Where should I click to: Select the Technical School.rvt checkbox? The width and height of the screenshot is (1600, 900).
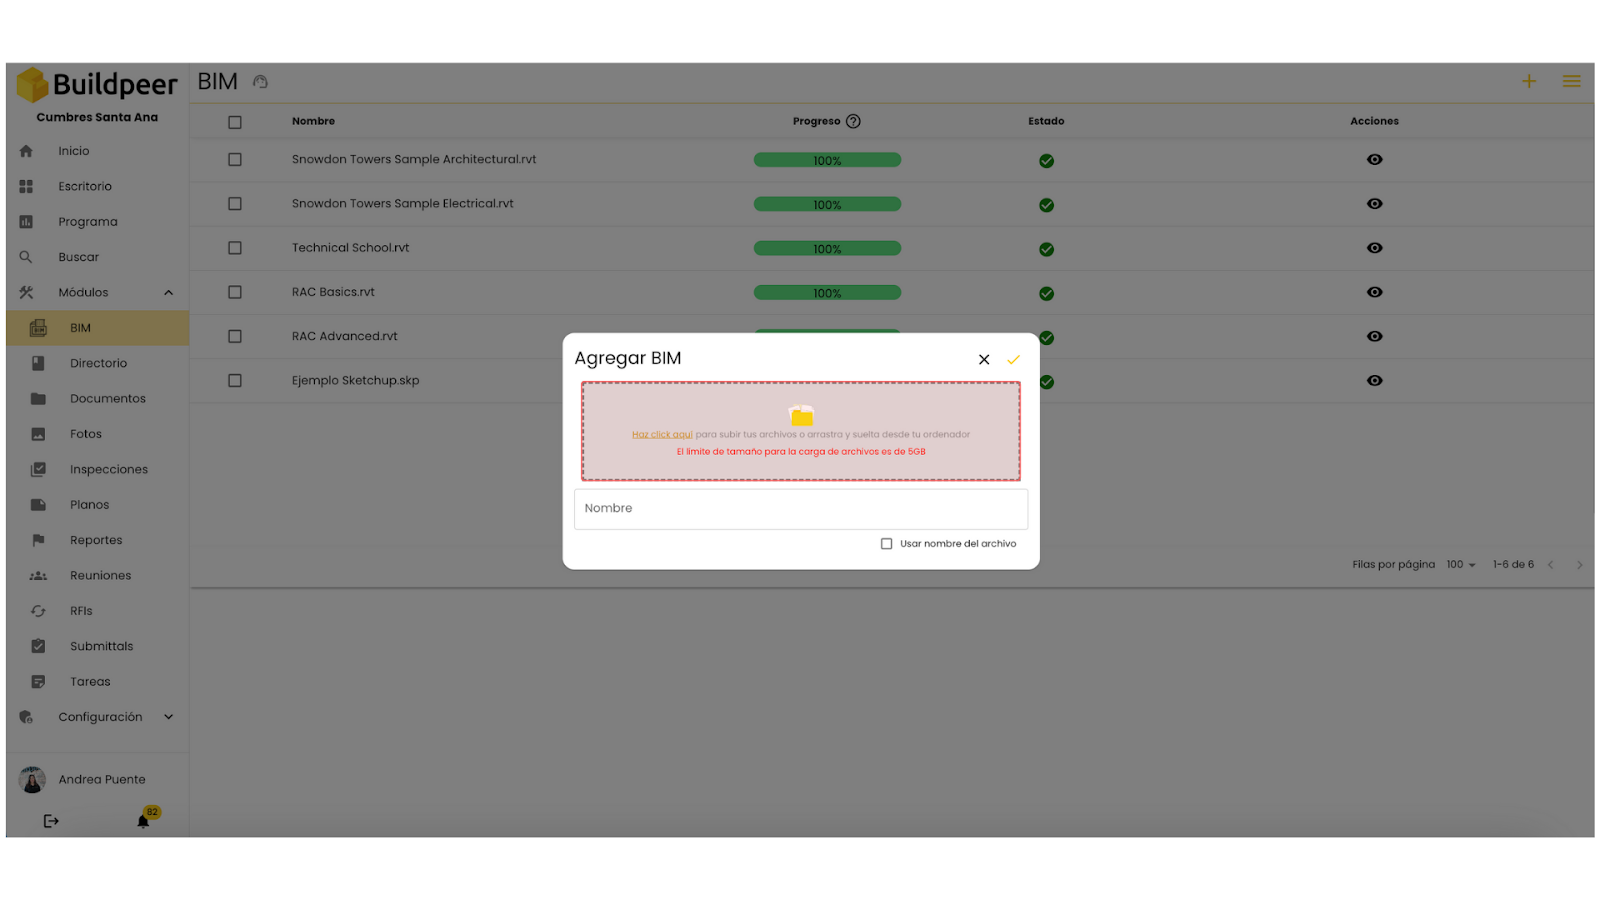tap(235, 248)
